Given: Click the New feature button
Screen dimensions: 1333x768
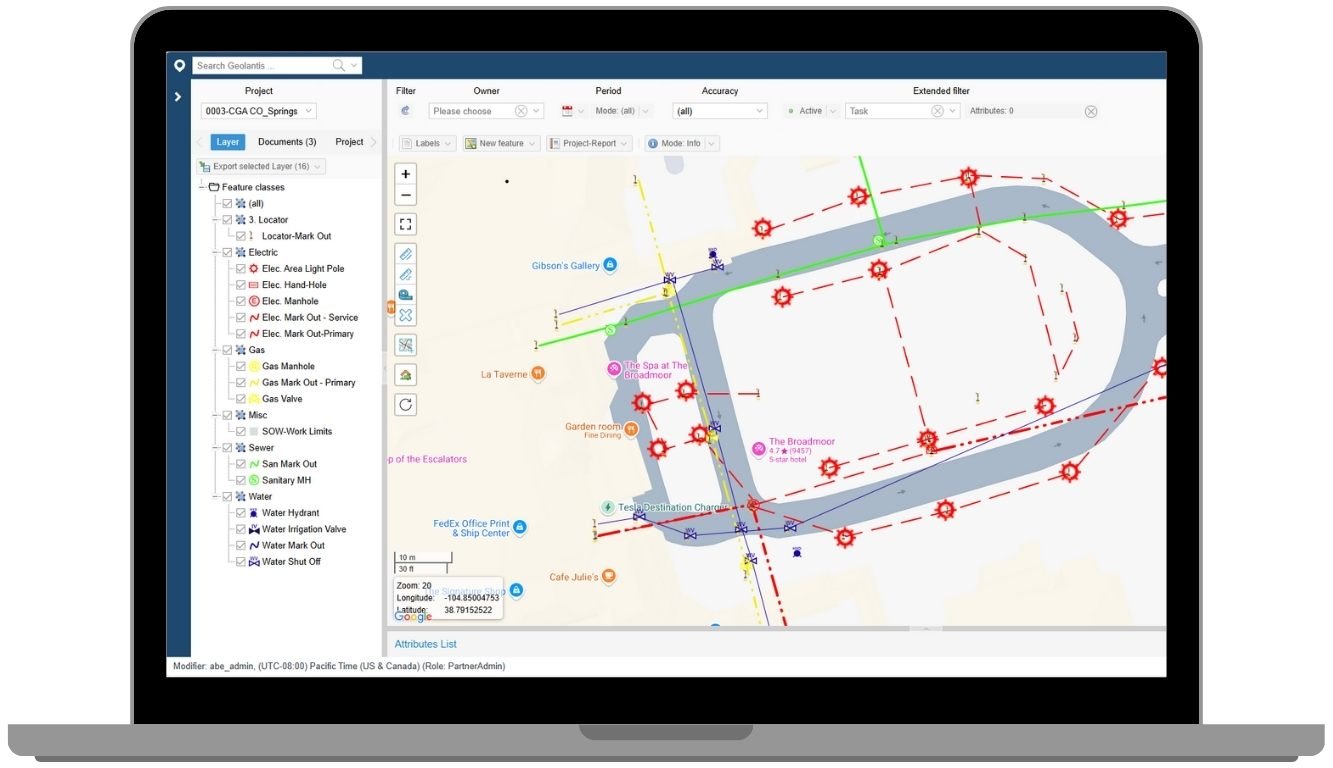Looking at the screenshot, I should [501, 143].
